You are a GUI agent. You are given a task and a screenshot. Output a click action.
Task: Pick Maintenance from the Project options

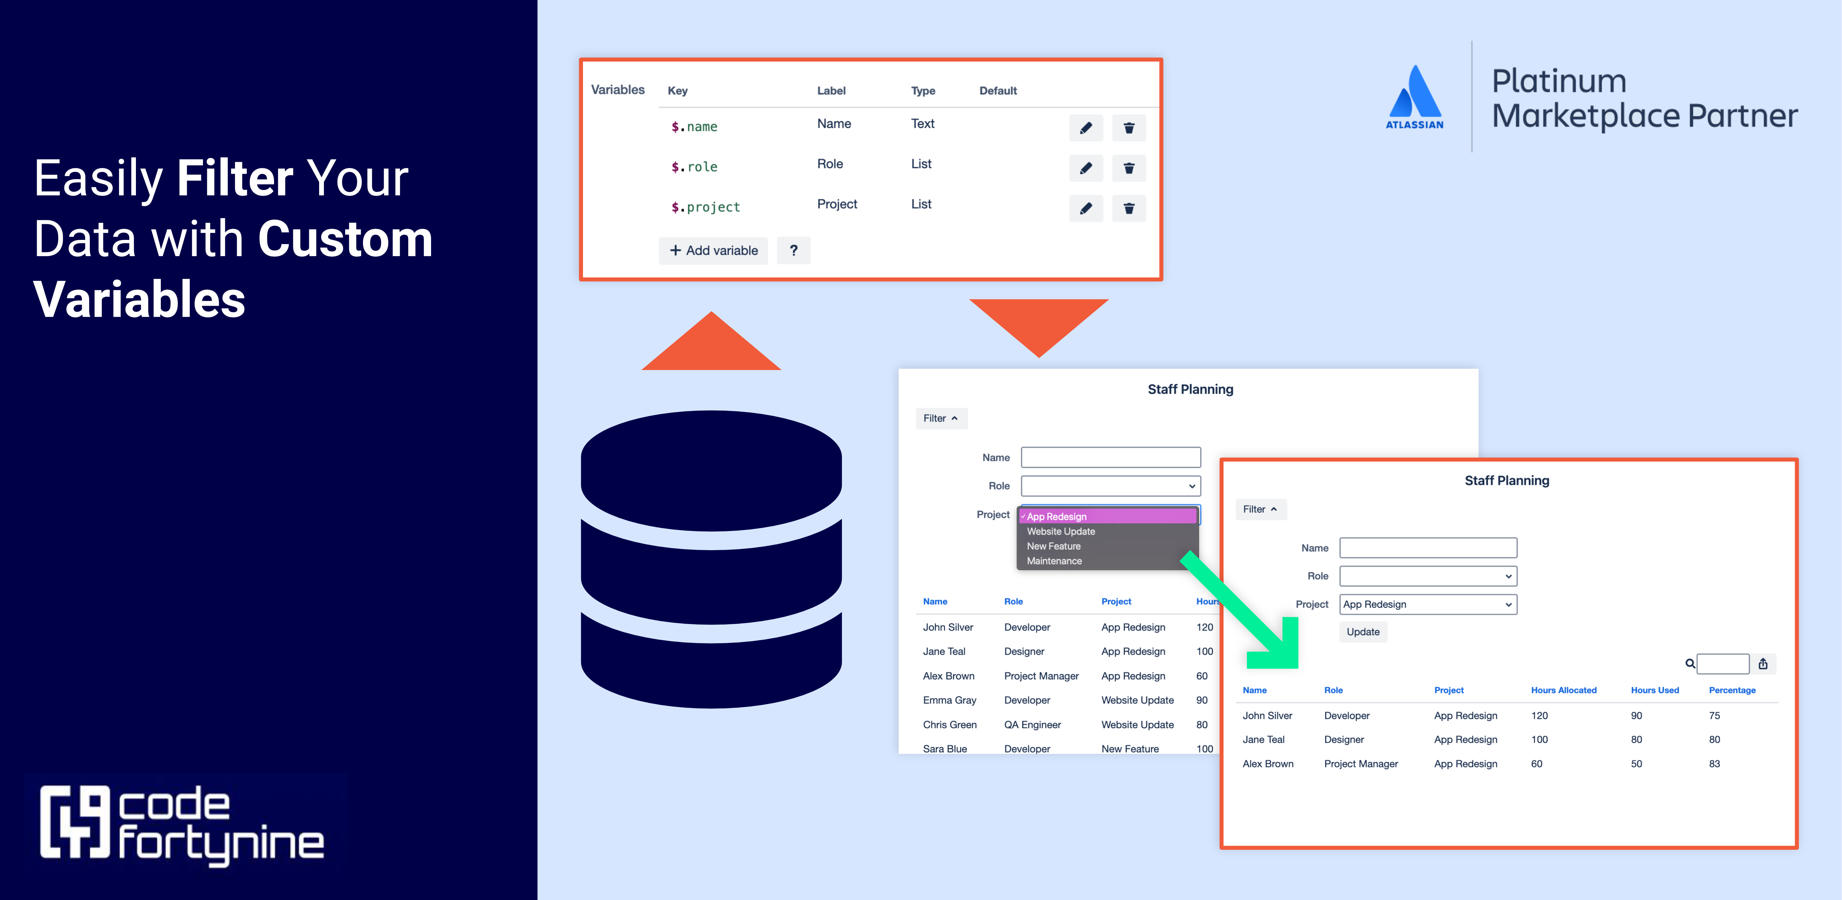(1053, 560)
